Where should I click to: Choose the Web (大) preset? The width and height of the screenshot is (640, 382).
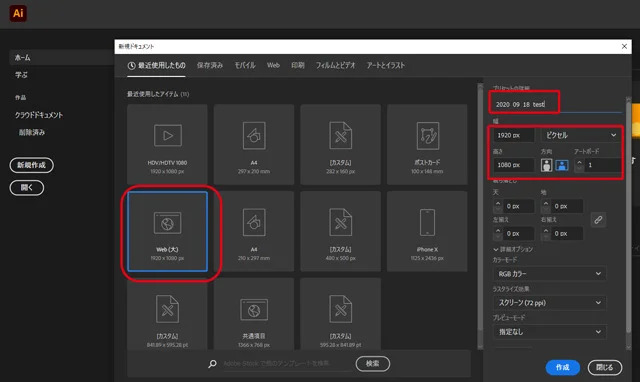[x=167, y=231]
